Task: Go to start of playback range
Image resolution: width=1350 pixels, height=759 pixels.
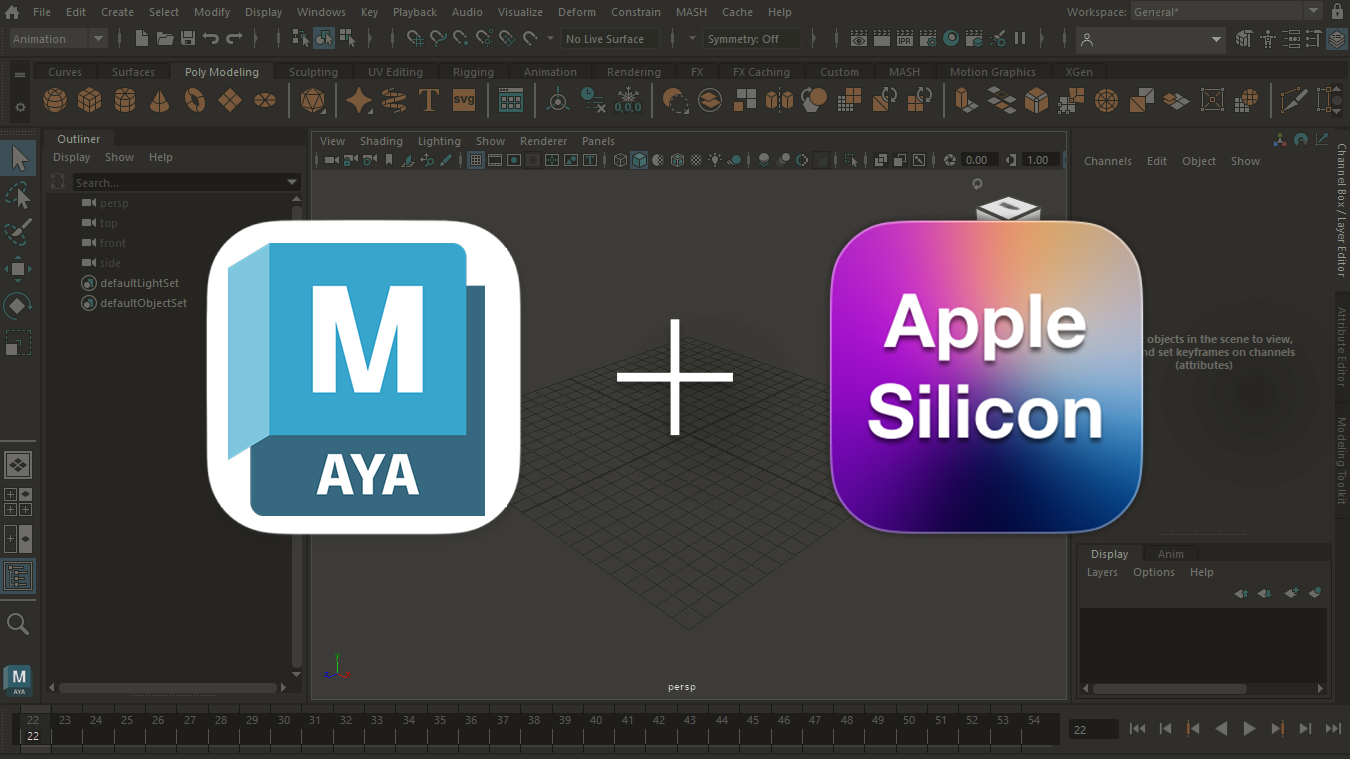Action: pos(1137,729)
